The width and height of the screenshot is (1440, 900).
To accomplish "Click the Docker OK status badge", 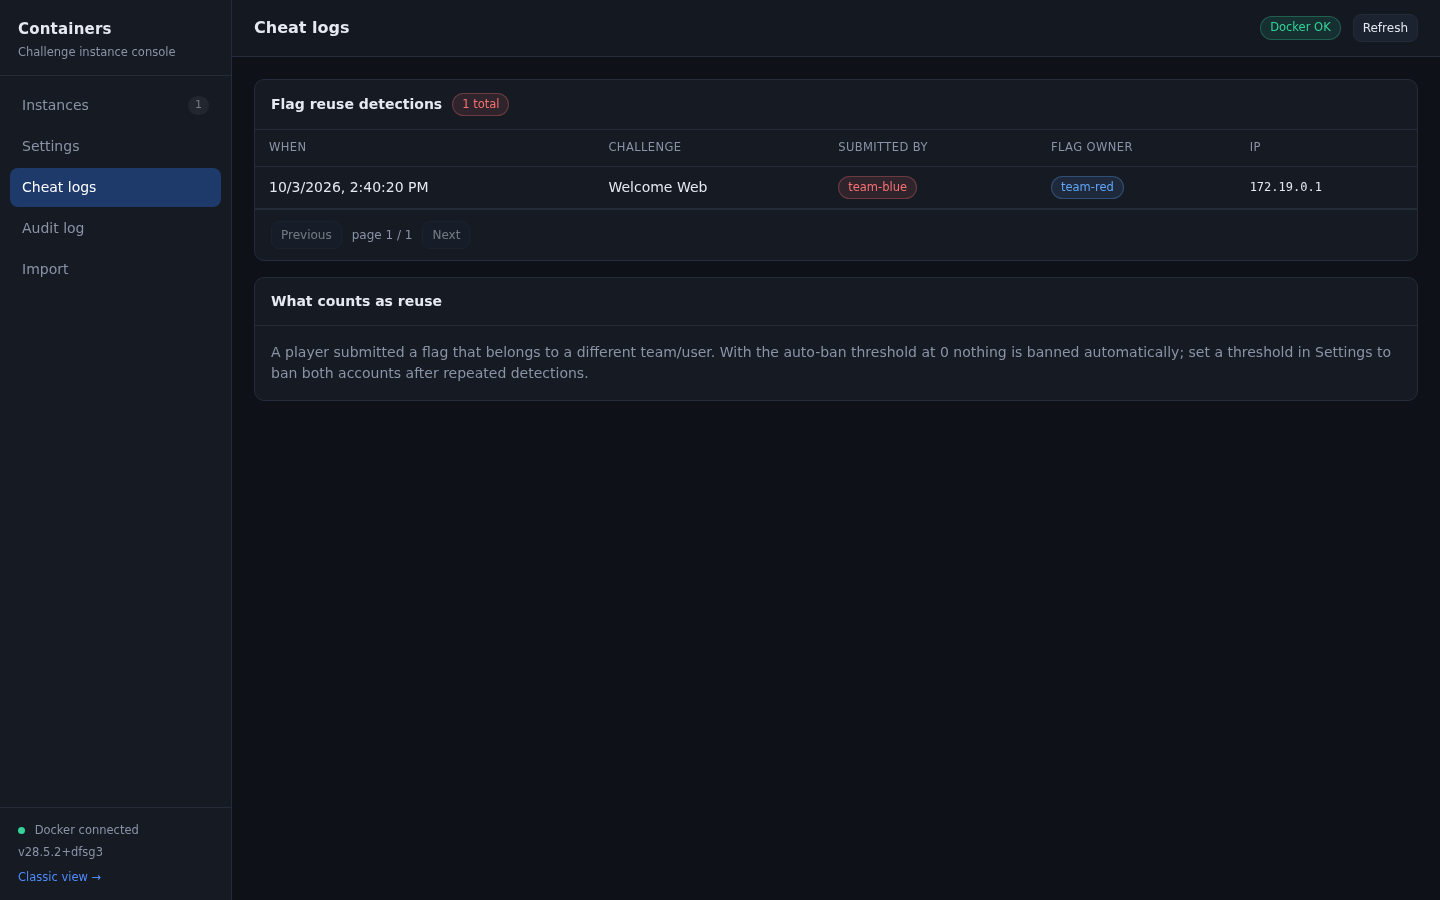I will pos(1300,28).
